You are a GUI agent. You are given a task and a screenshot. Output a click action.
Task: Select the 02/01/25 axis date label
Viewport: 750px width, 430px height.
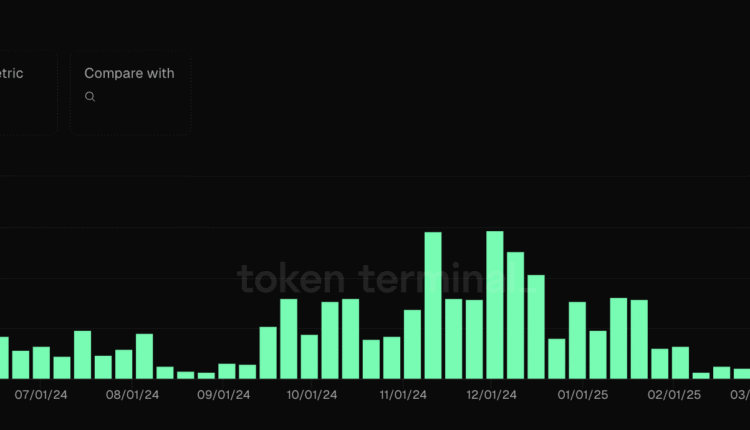coord(674,395)
